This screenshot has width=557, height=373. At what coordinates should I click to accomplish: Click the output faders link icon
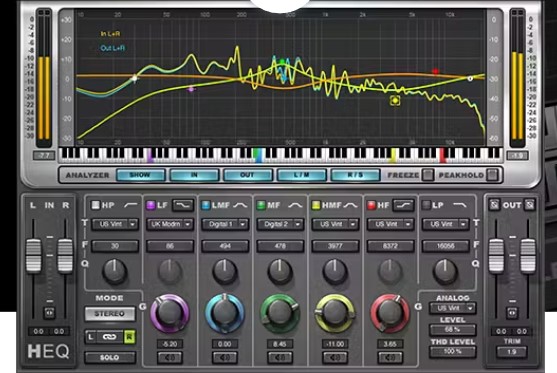(x=512, y=313)
